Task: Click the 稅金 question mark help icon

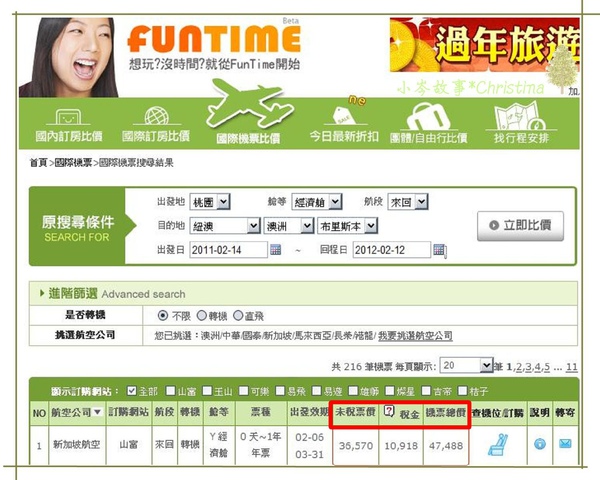Action: pos(388,411)
